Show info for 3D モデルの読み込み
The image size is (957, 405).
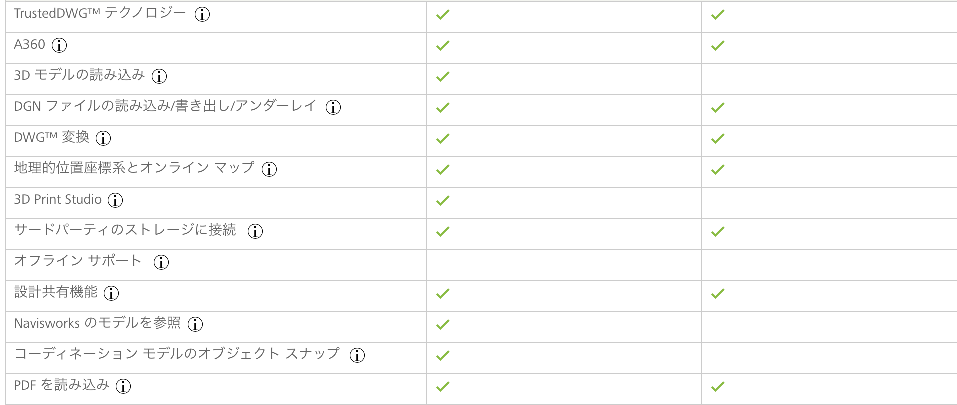pos(159,77)
